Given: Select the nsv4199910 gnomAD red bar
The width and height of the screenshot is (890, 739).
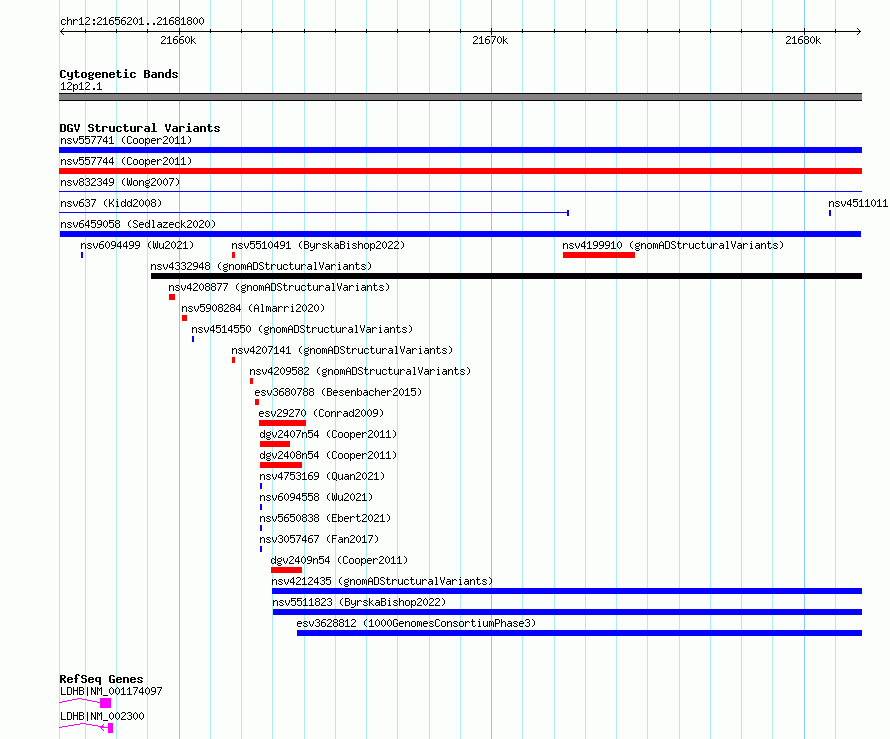Looking at the screenshot, I should point(599,255).
